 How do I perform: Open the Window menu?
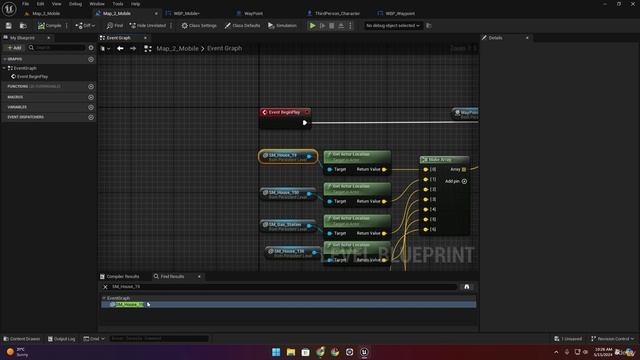tap(97, 4)
